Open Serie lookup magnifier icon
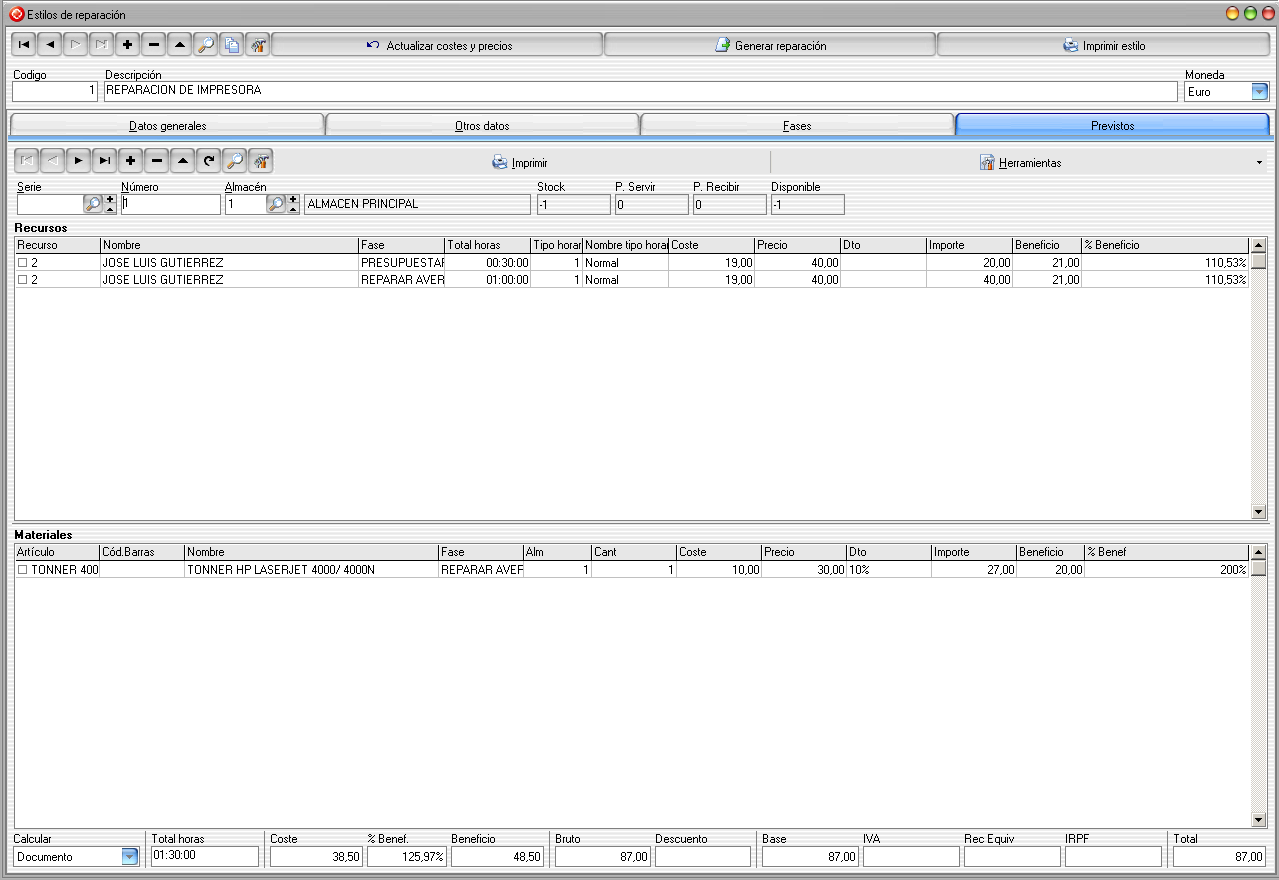This screenshot has width=1279, height=880. click(93, 204)
